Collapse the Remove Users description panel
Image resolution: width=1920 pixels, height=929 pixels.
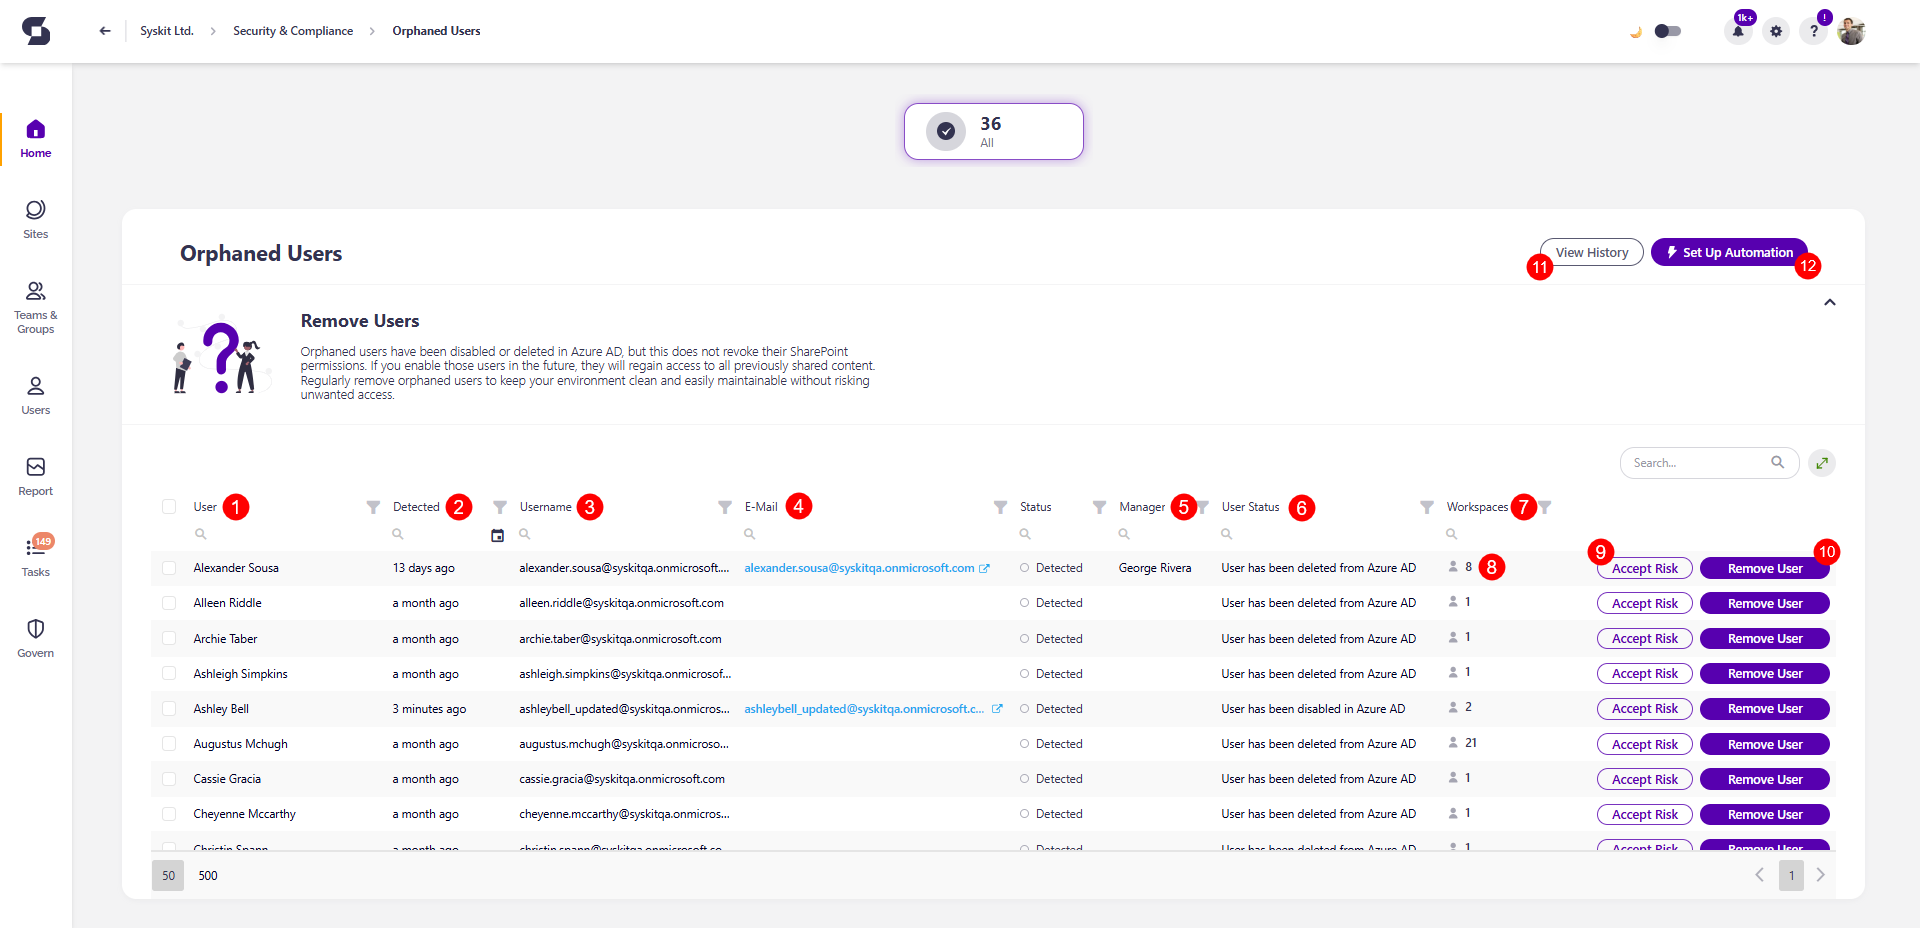tap(1830, 301)
